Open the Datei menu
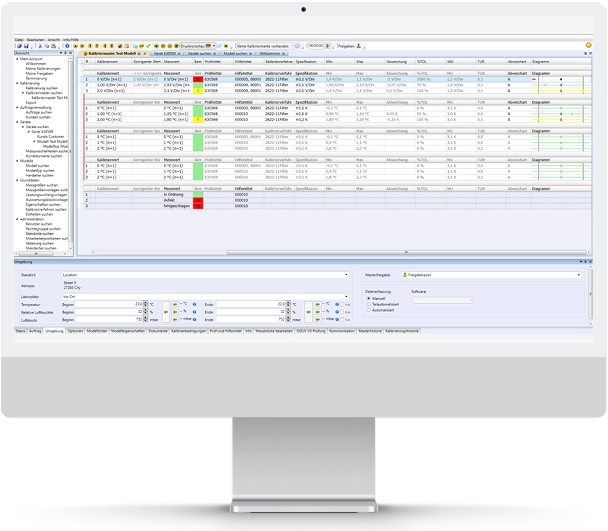 tap(19, 40)
